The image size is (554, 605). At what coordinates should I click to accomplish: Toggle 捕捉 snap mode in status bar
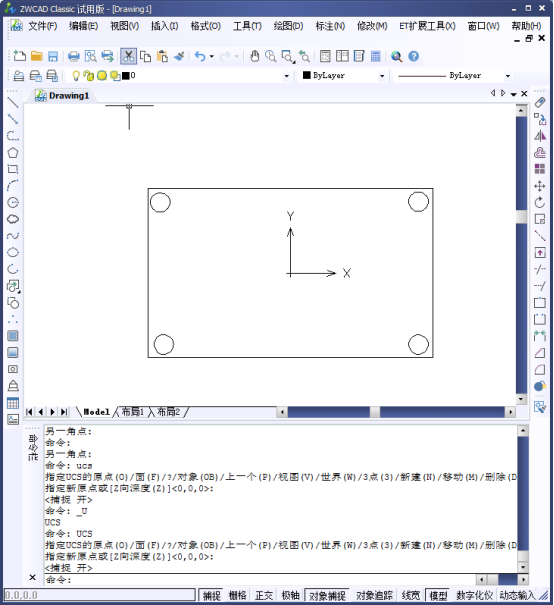[212, 595]
